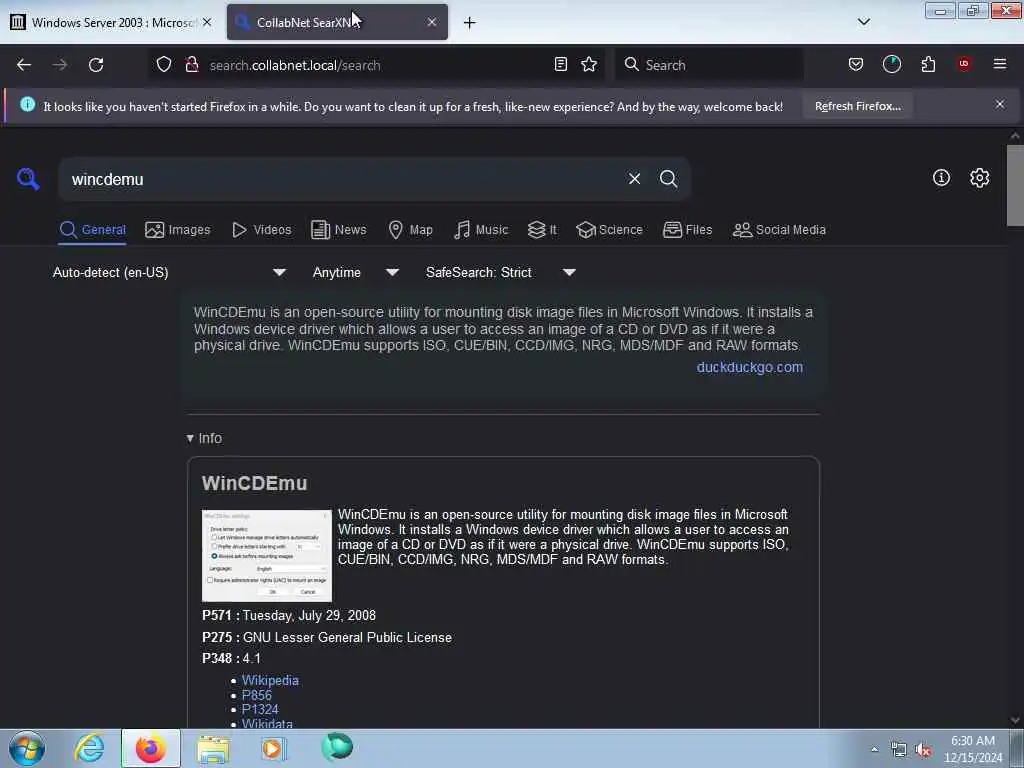This screenshot has height=768, width=1024.
Task: Open the Wikipedia link
Action: click(x=270, y=680)
